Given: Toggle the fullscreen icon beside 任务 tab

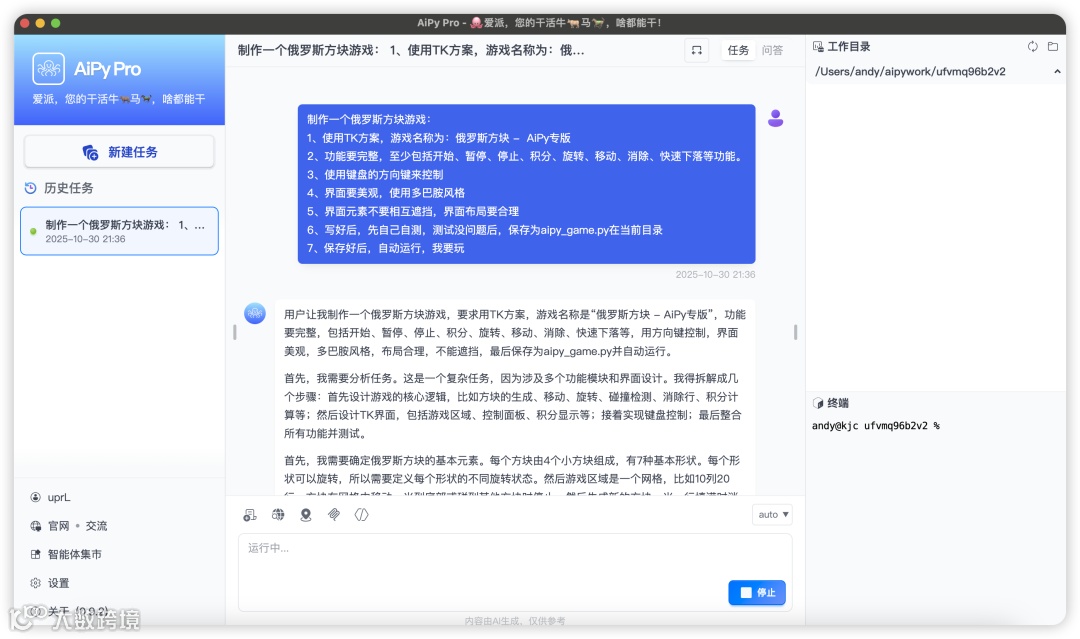Looking at the screenshot, I should pos(697,50).
